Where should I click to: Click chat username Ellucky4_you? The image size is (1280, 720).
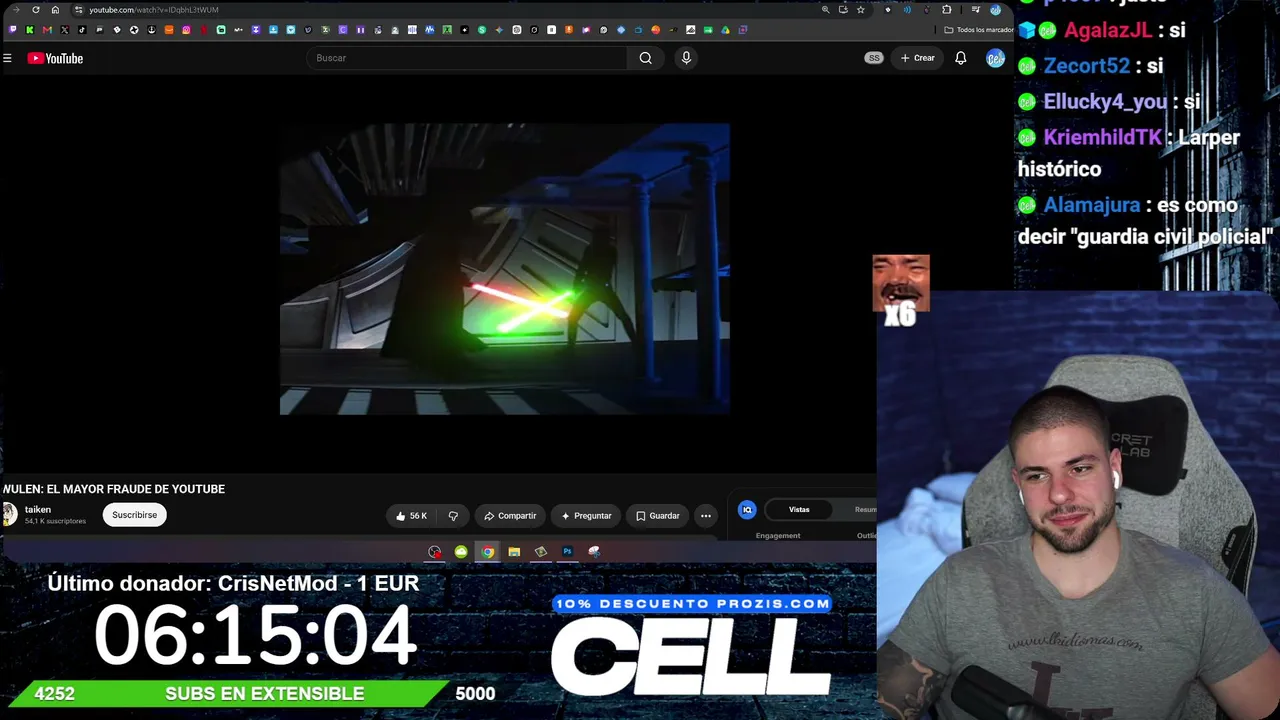click(x=1105, y=102)
